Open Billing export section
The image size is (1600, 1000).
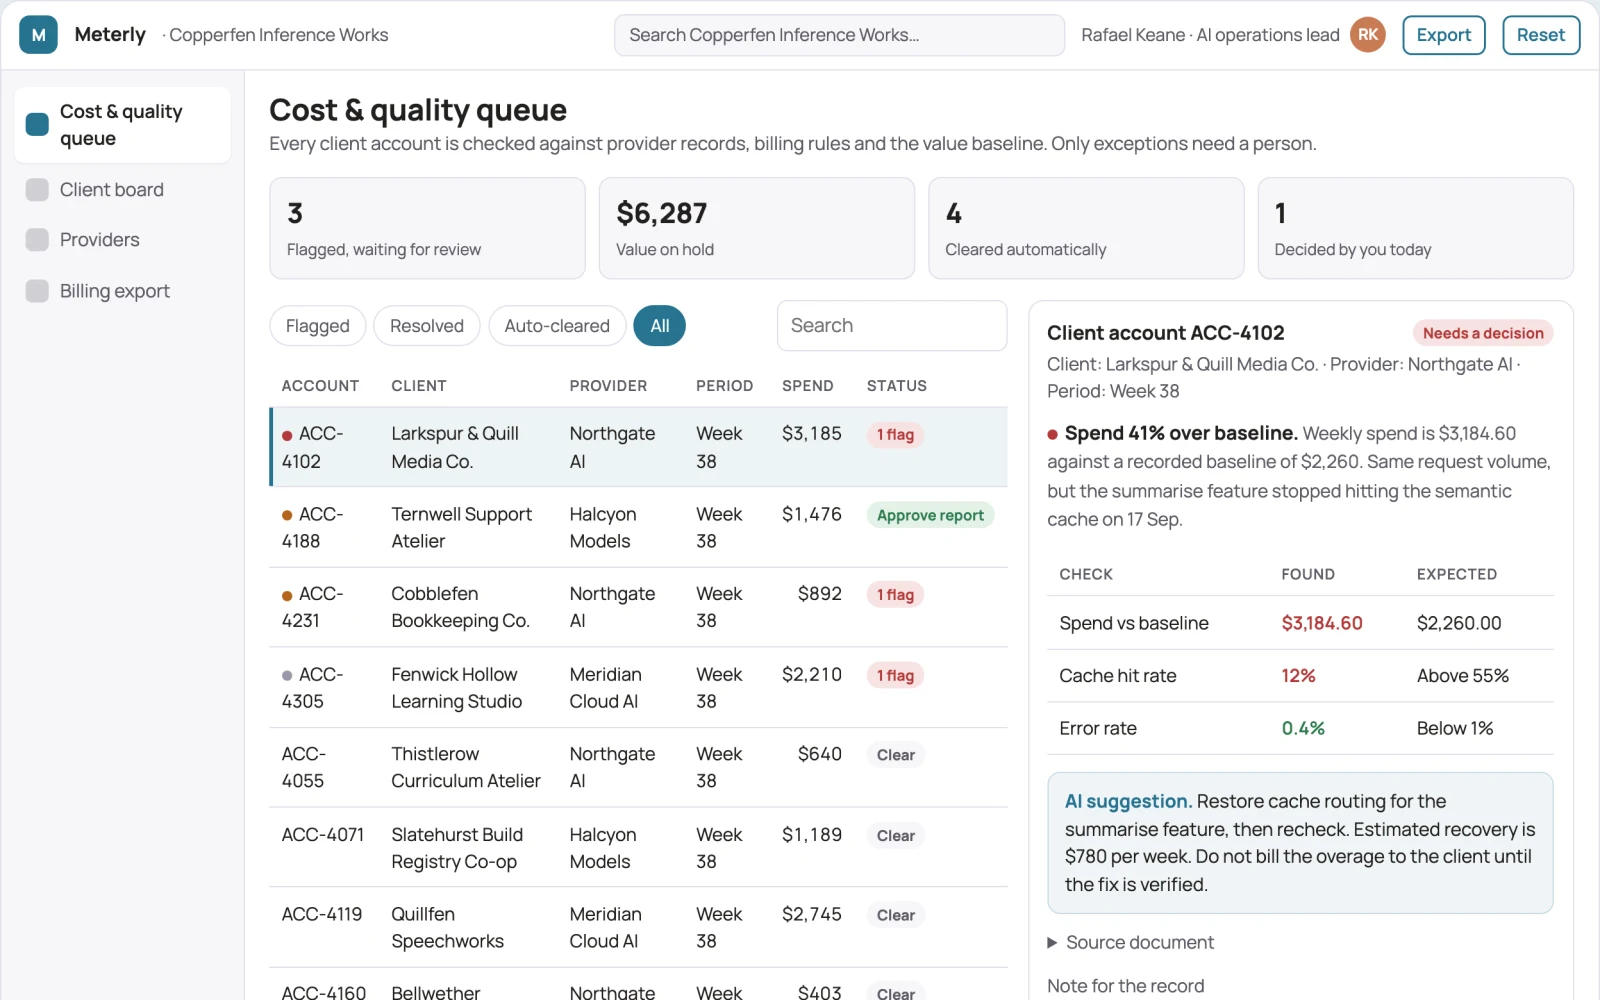122,291
